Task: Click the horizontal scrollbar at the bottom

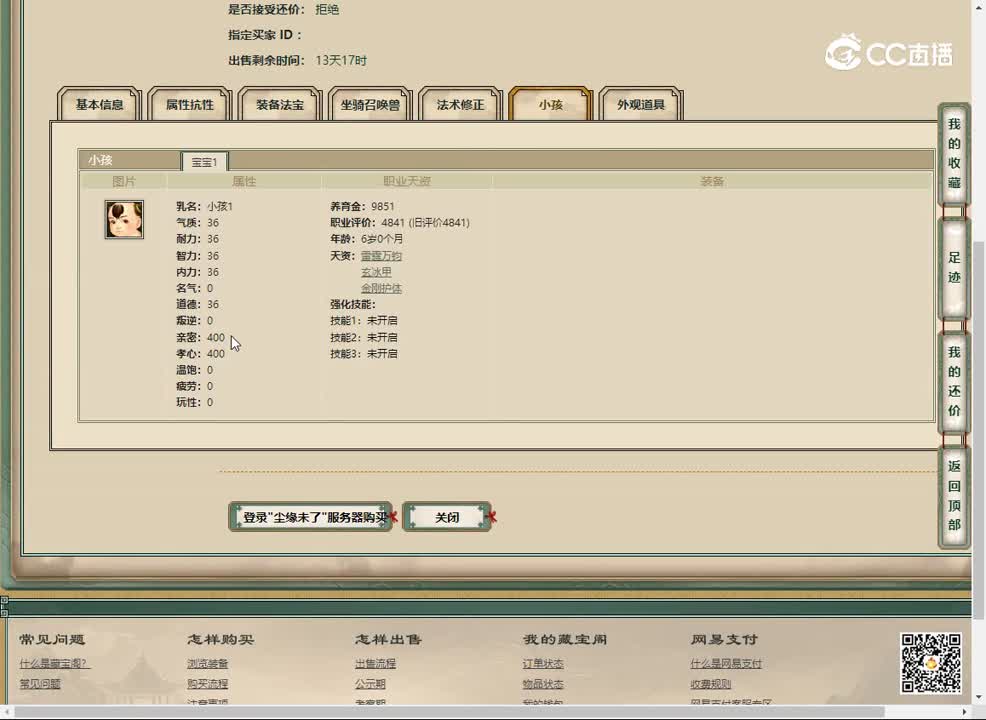Action: click(x=480, y=712)
